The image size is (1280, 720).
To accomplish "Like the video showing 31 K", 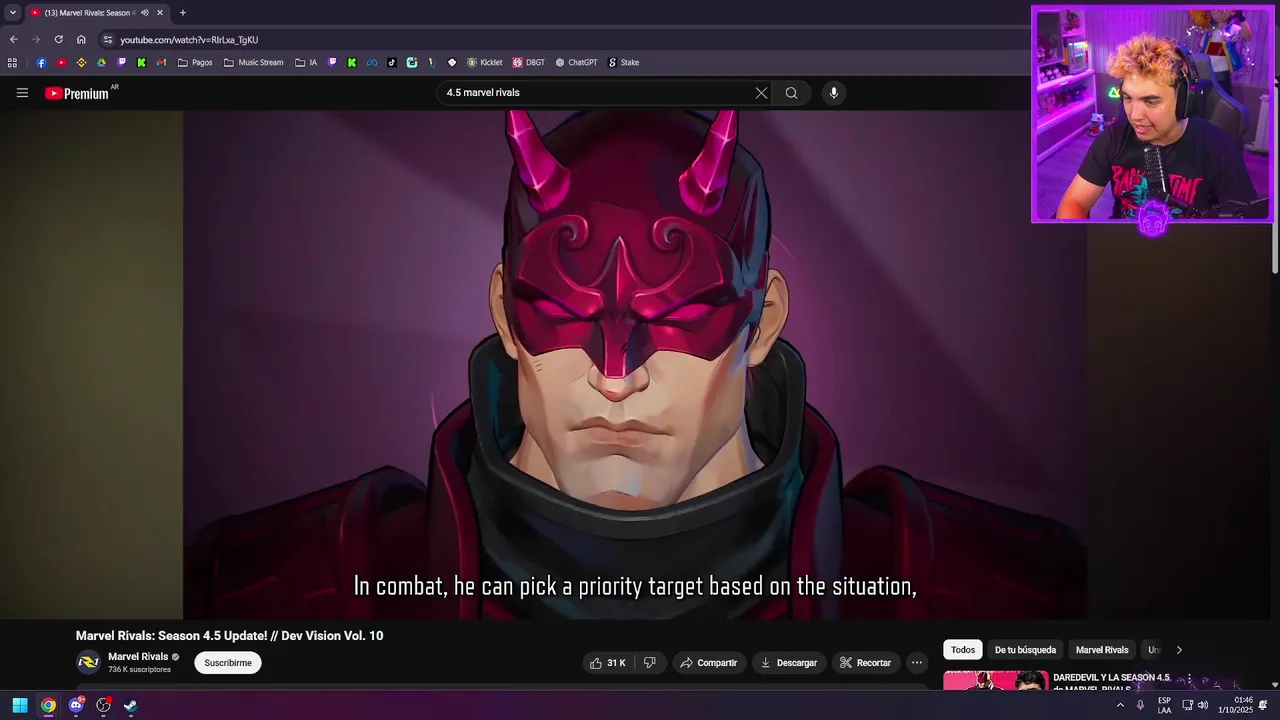I will [608, 663].
